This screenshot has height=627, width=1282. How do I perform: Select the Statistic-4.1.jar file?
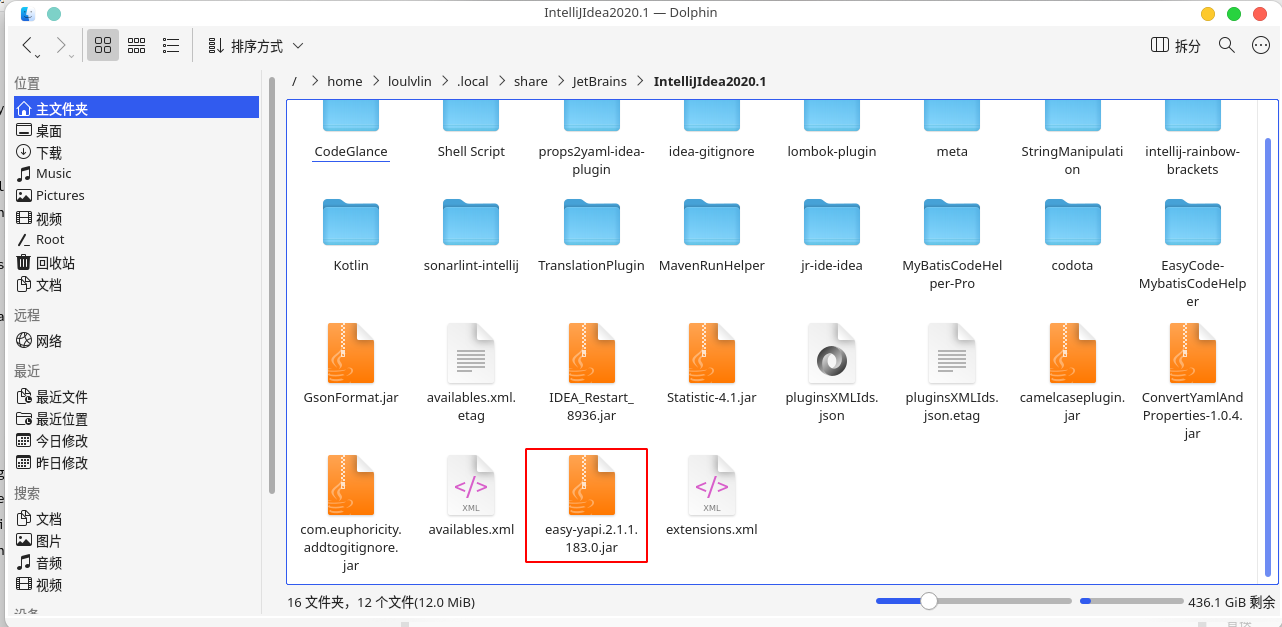[x=712, y=365]
